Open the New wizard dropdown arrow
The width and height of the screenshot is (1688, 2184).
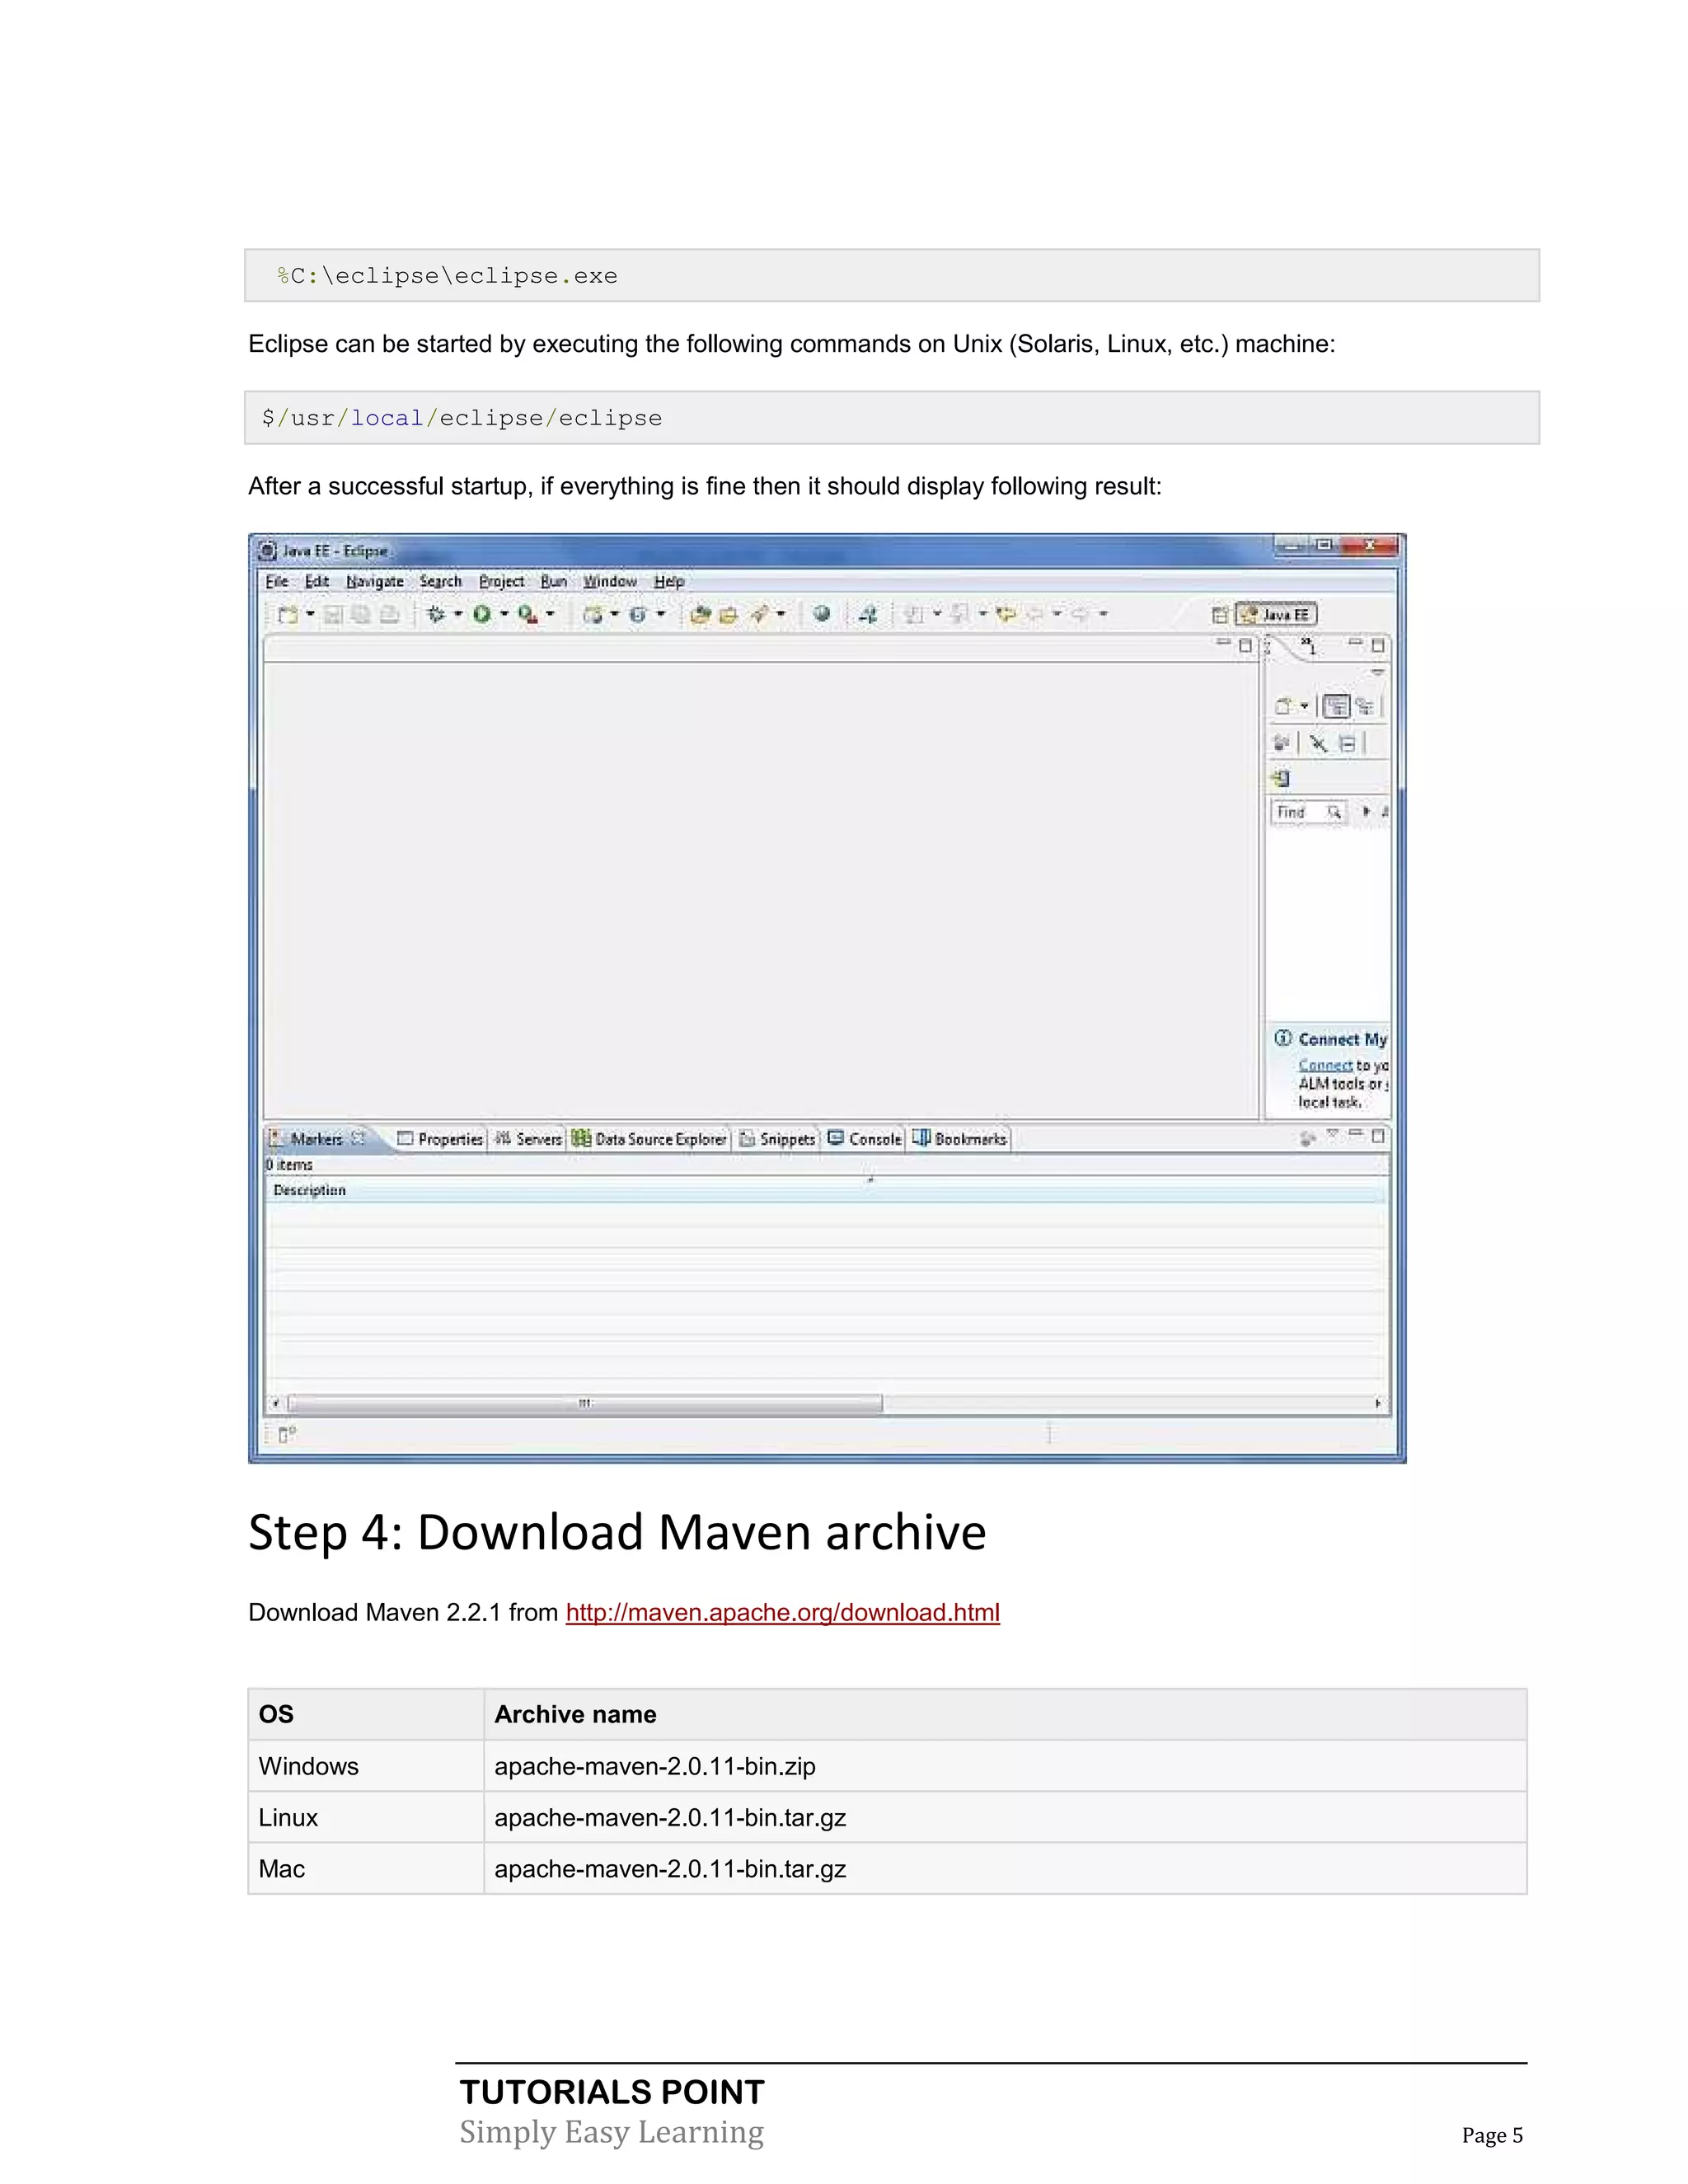[x=310, y=614]
